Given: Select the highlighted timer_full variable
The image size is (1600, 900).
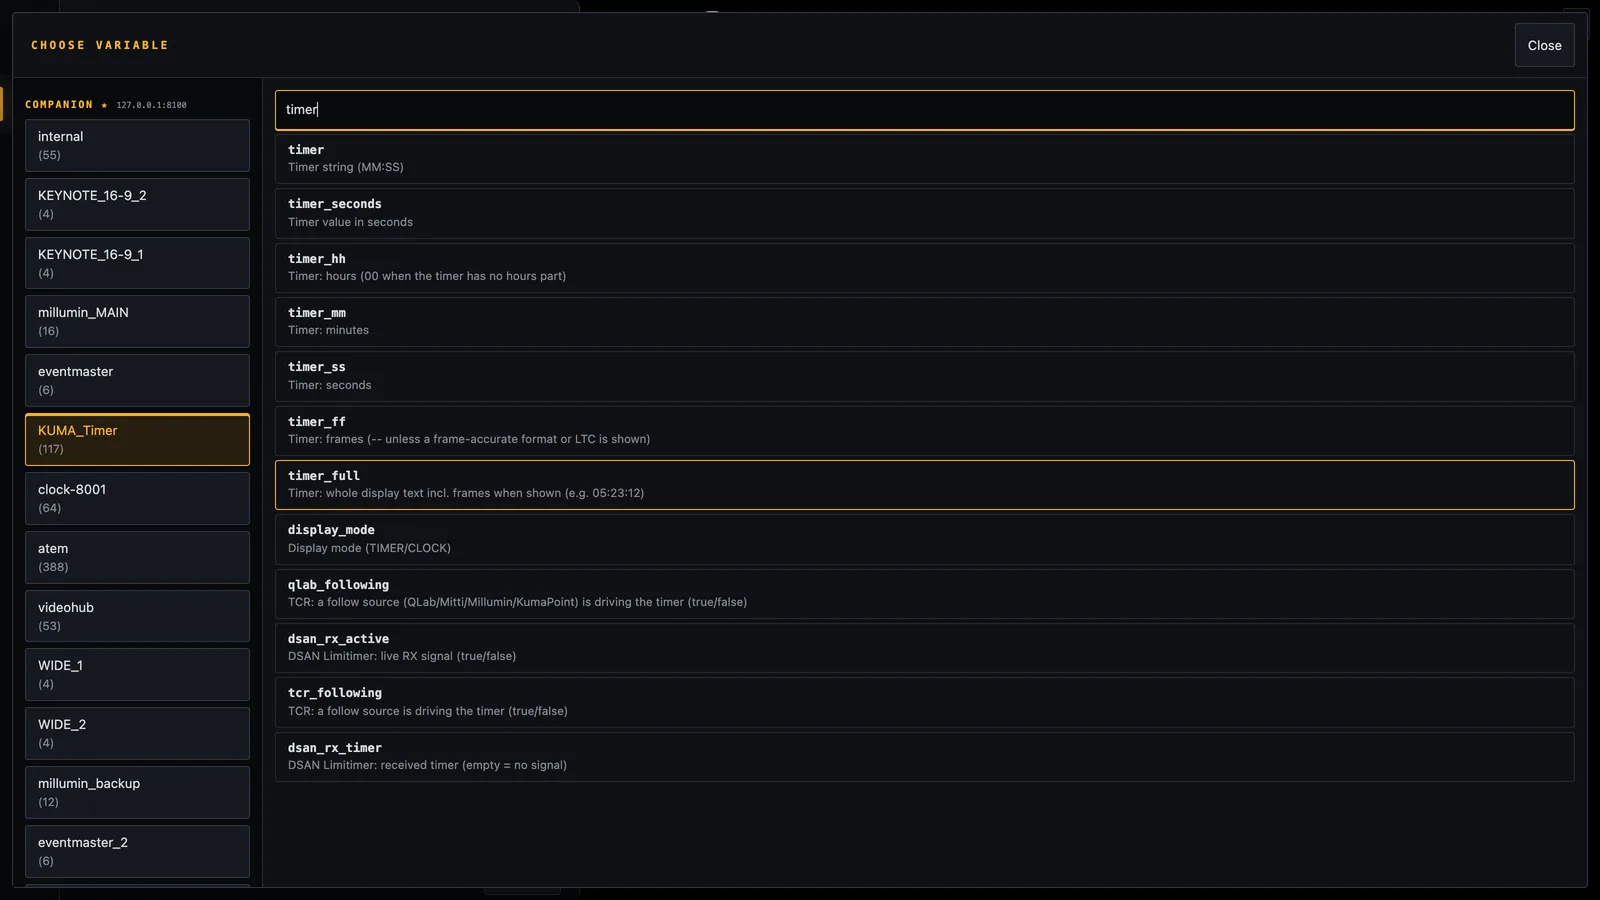Looking at the screenshot, I should (924, 485).
